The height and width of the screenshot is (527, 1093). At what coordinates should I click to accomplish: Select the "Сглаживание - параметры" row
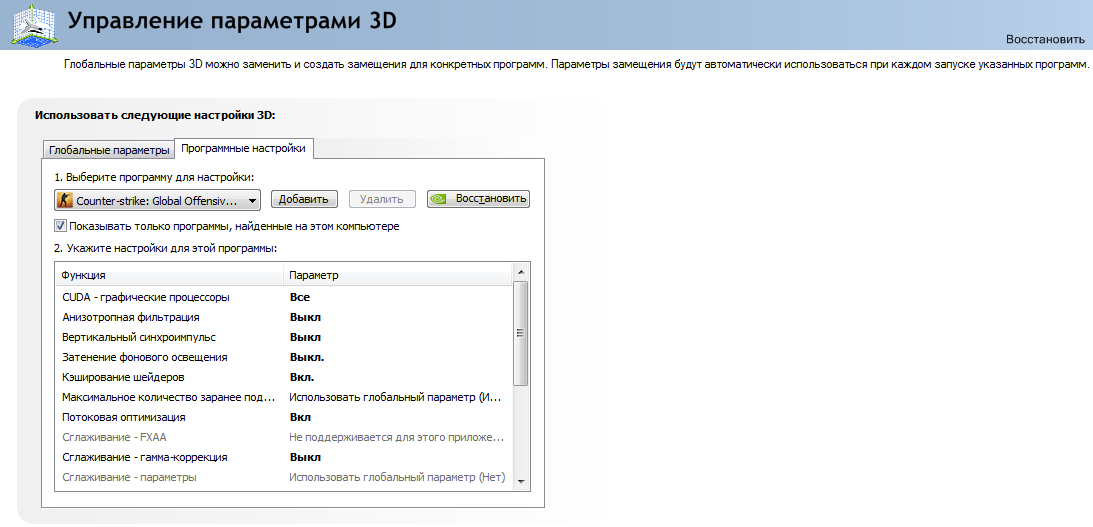(x=284, y=478)
